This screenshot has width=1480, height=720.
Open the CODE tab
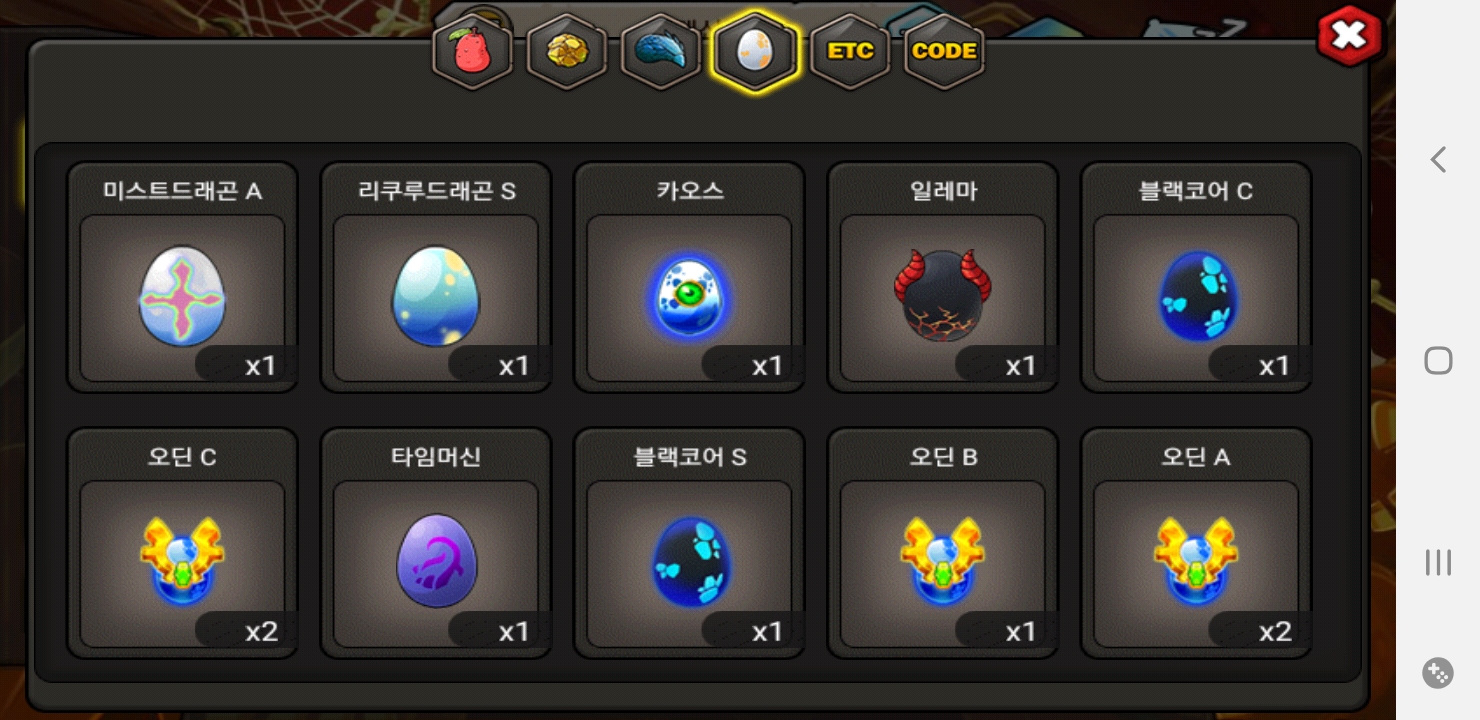point(944,51)
